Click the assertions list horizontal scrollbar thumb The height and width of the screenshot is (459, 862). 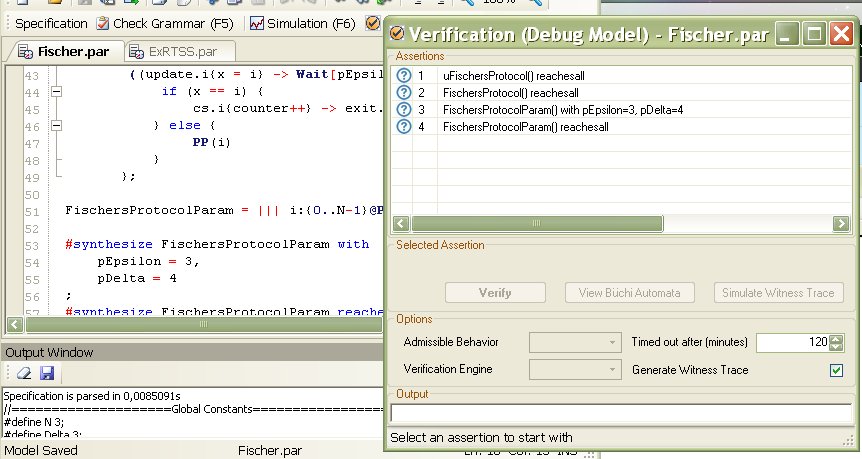(537, 223)
